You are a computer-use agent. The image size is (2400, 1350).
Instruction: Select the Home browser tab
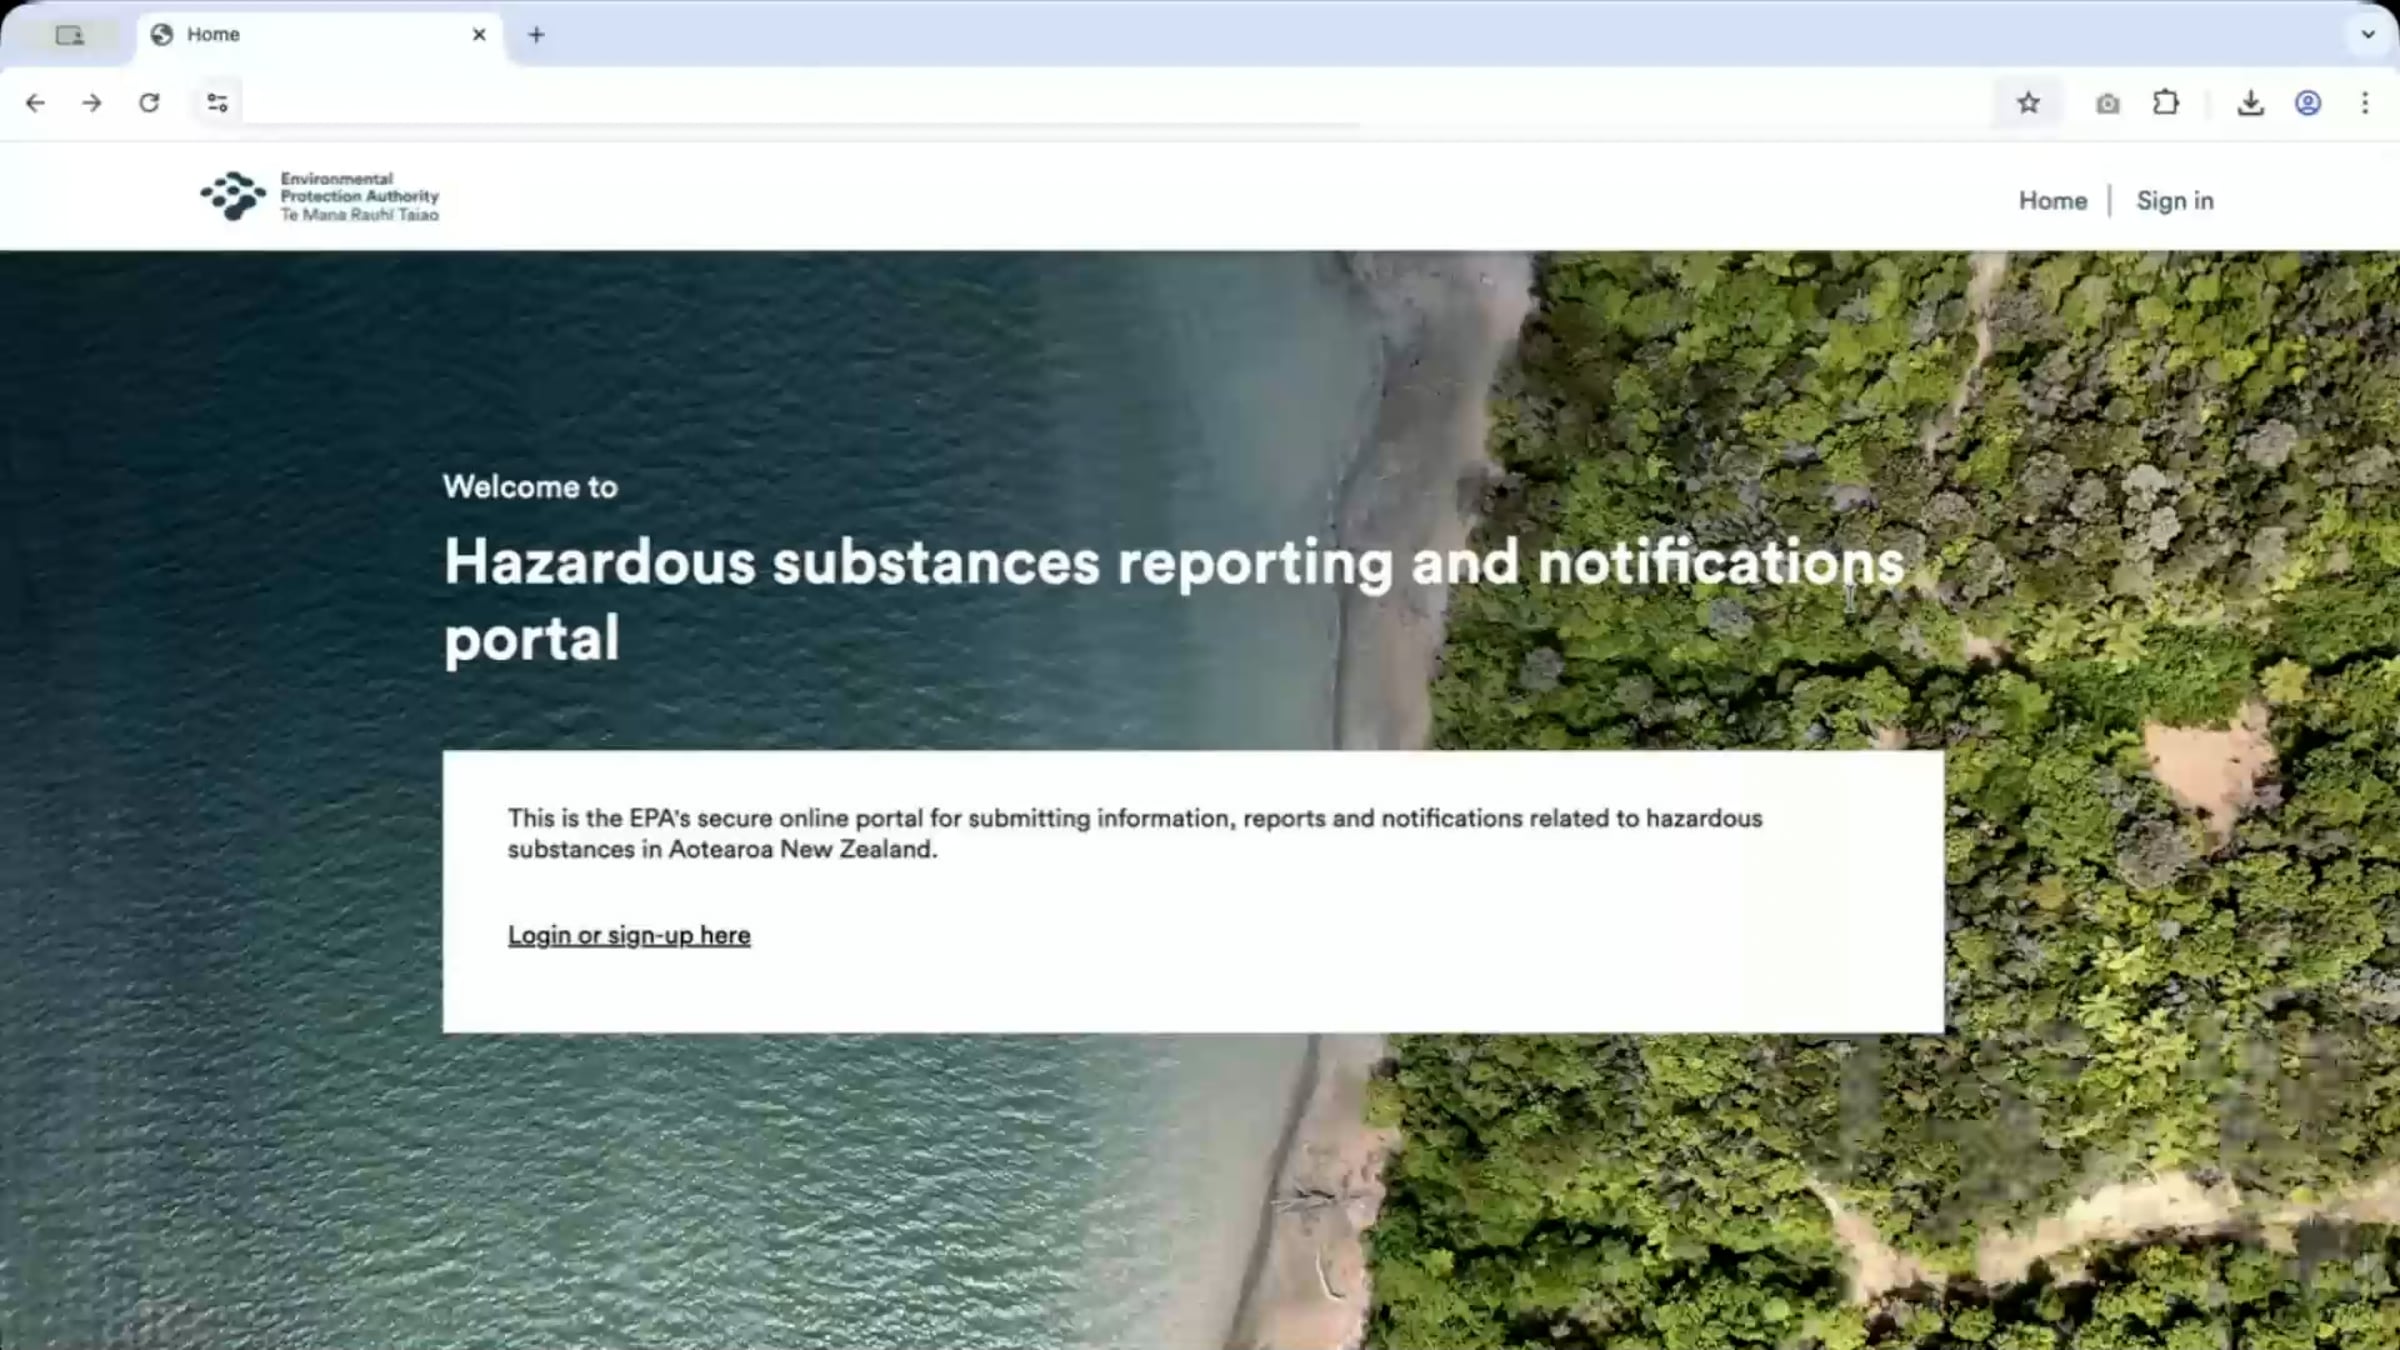click(318, 36)
